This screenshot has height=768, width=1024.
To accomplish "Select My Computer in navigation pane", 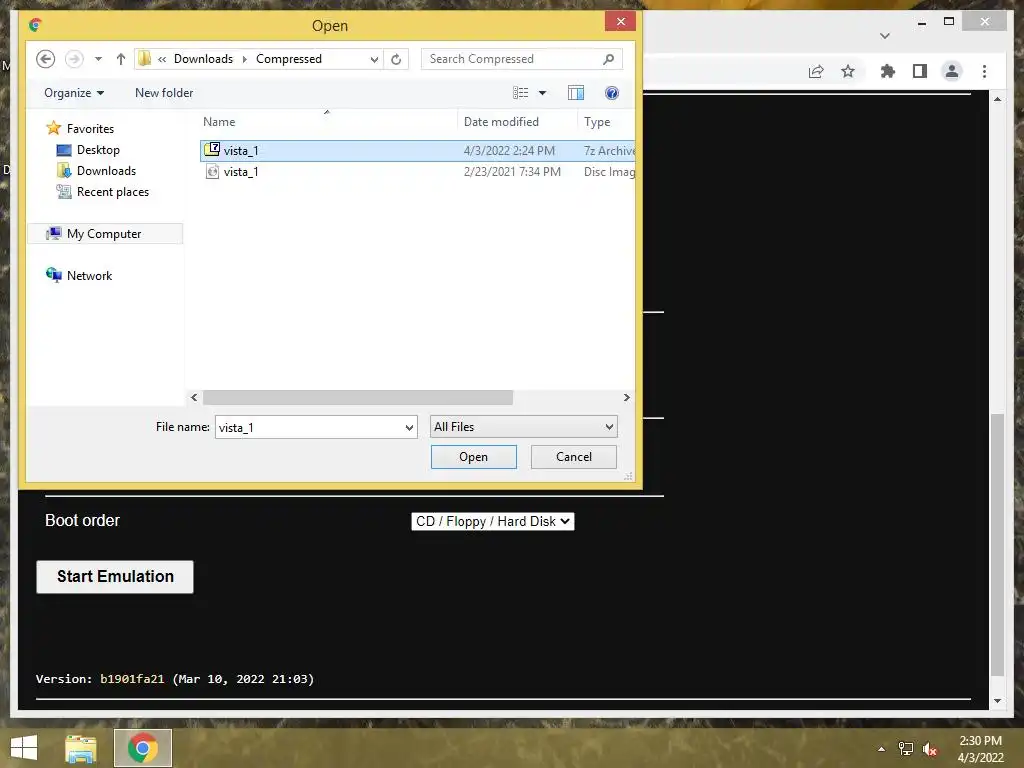I will click(105, 234).
